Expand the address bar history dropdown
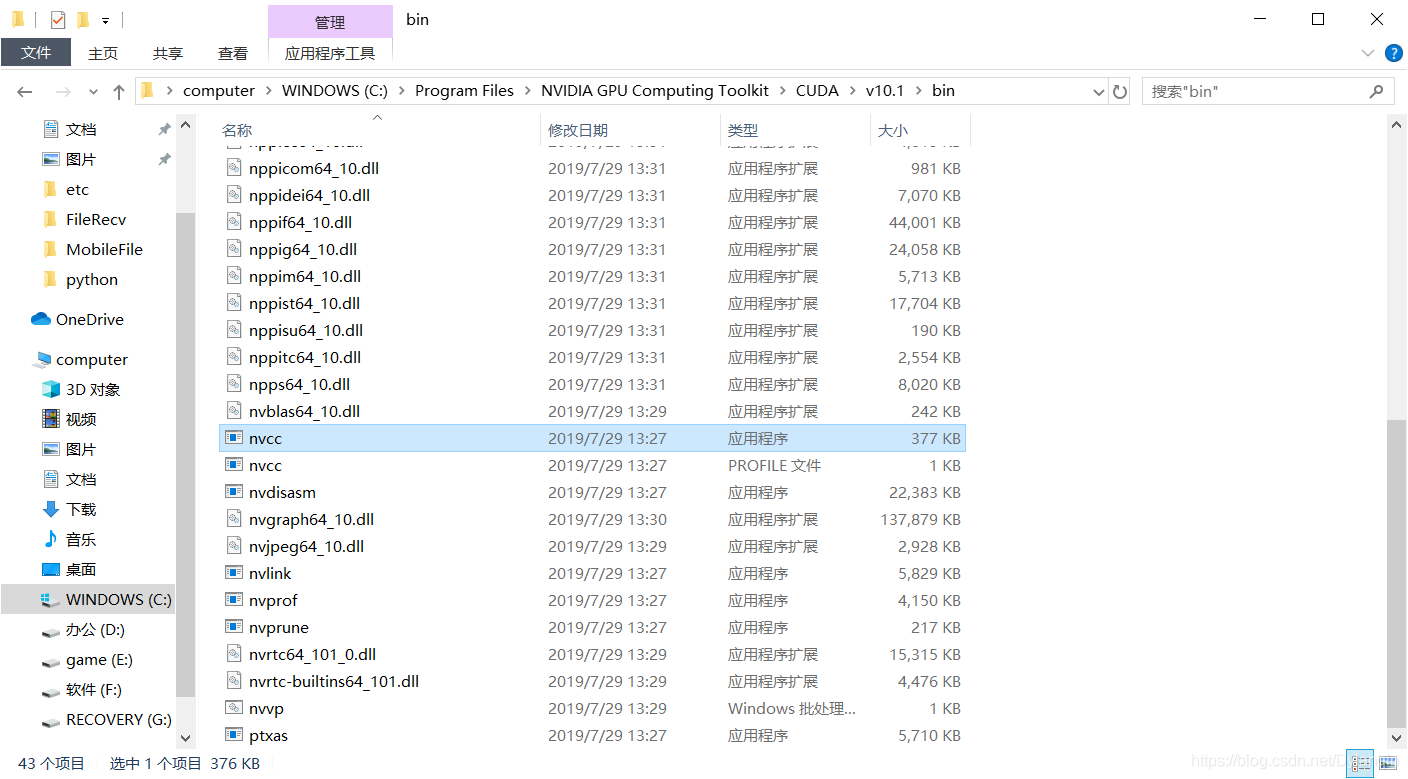 pos(1099,91)
